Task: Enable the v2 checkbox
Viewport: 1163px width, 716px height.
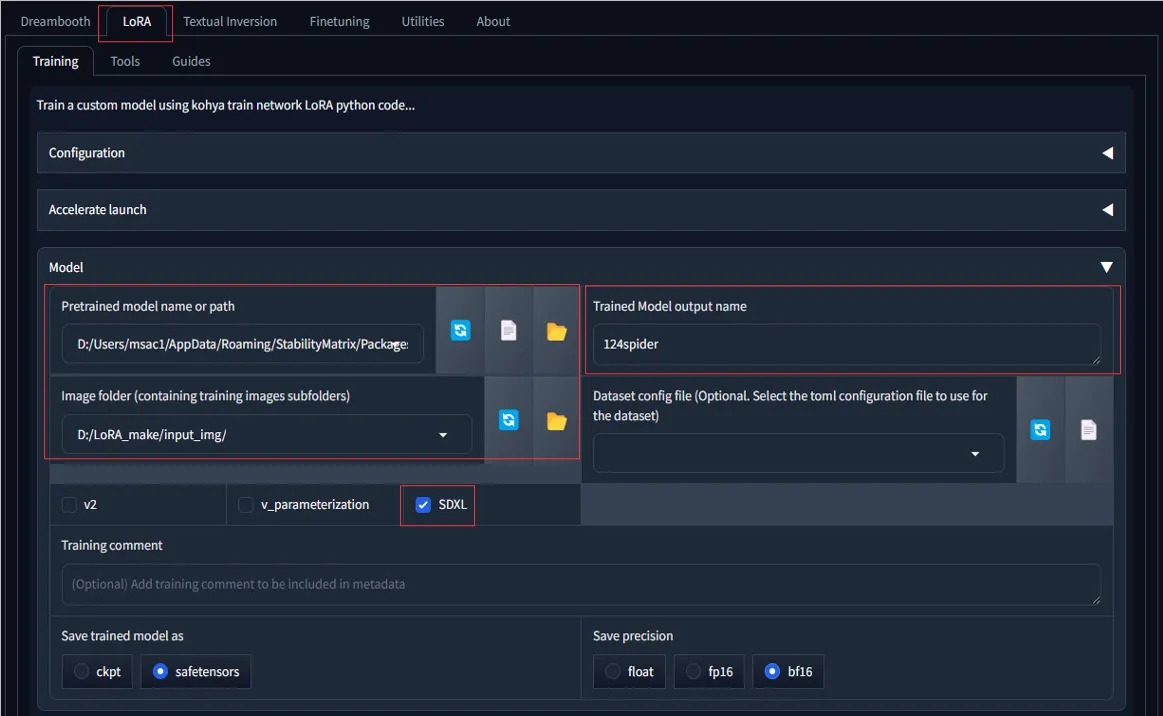Action: pyautogui.click(x=69, y=505)
